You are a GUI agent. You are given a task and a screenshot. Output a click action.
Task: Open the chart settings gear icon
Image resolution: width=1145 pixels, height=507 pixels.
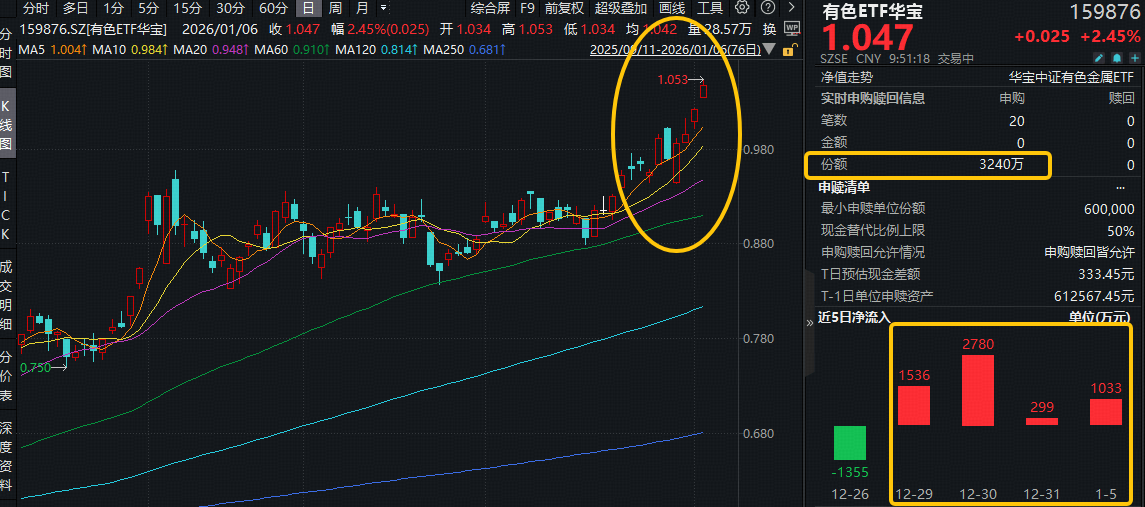coord(743,8)
